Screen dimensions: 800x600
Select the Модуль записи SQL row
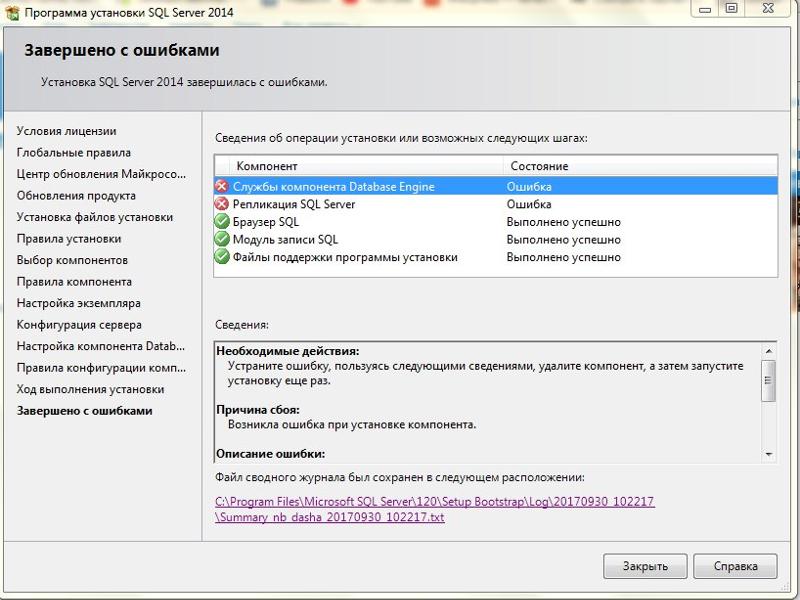coord(496,239)
